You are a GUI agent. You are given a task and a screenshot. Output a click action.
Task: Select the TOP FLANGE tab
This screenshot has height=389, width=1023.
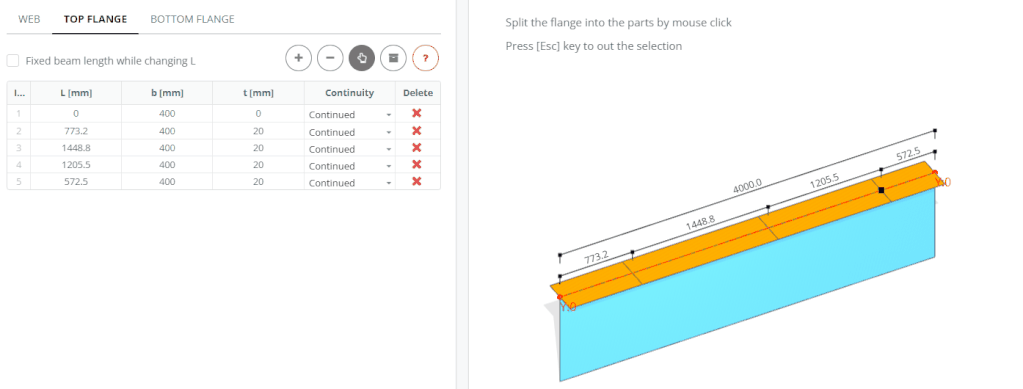point(95,19)
